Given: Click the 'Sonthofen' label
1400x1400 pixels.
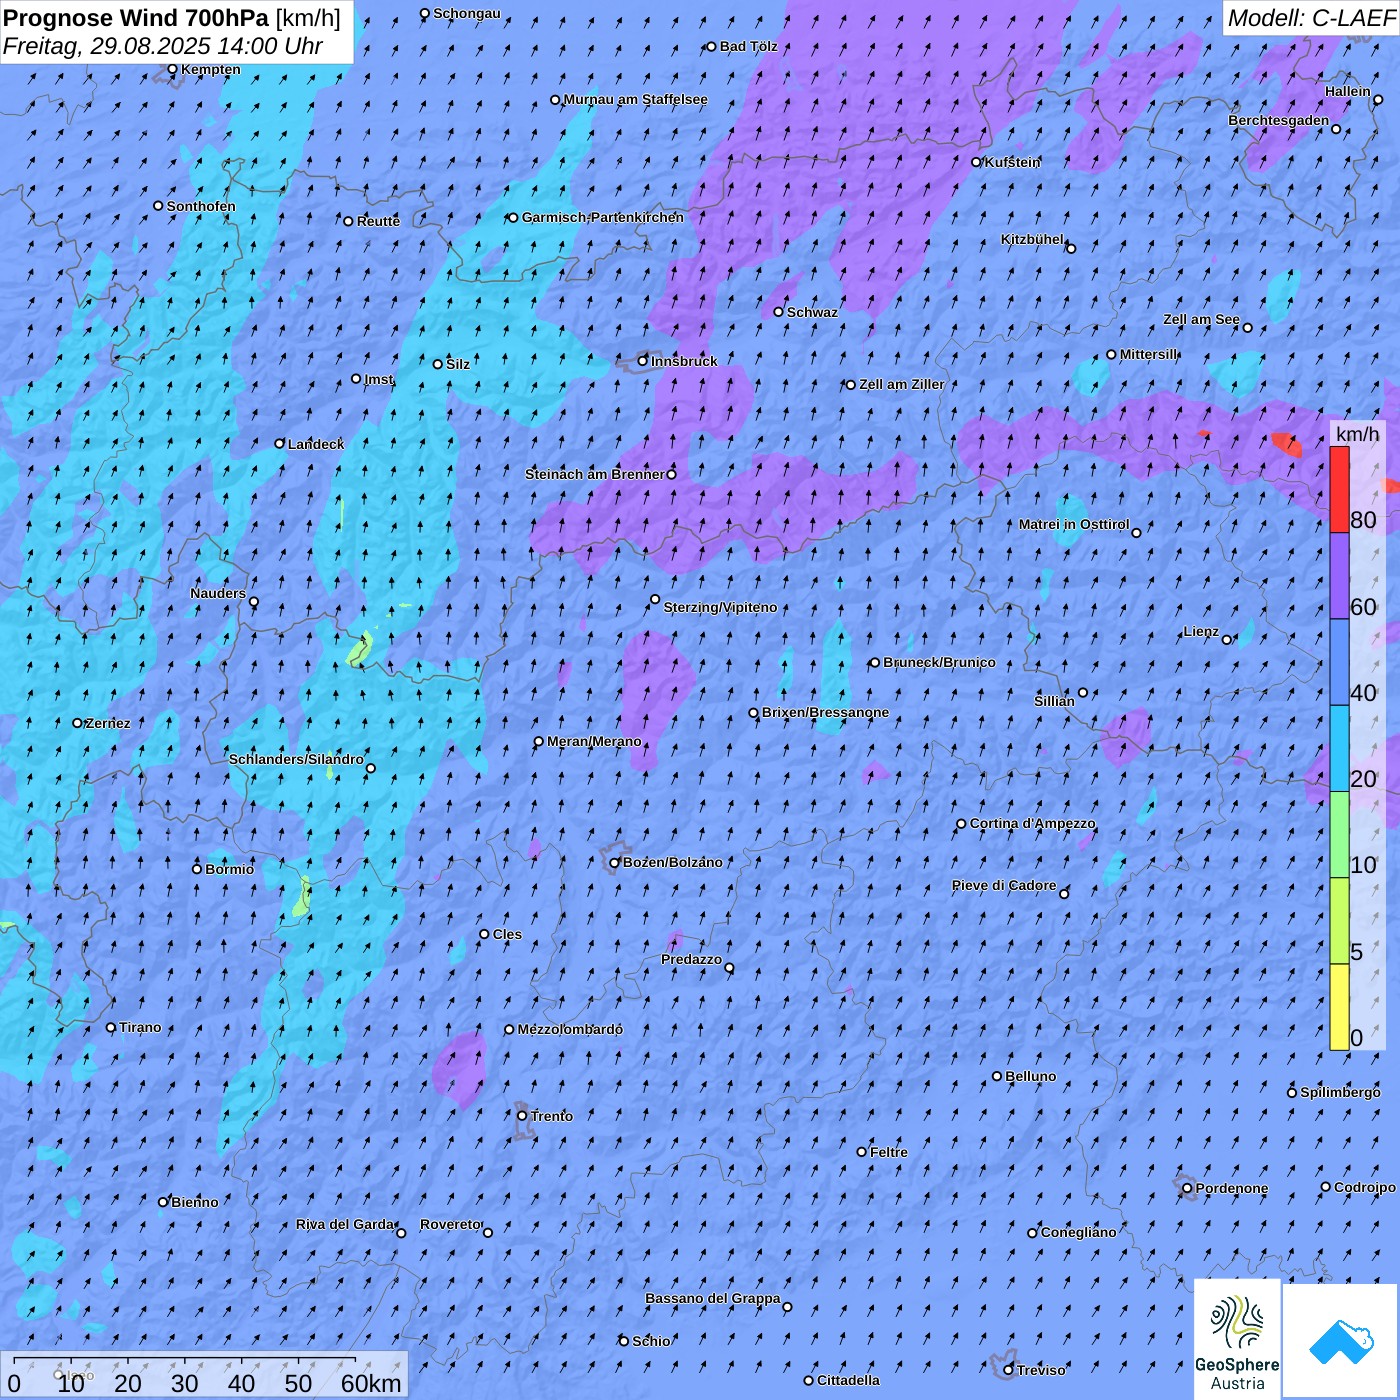Looking at the screenshot, I should pyautogui.click(x=201, y=206).
